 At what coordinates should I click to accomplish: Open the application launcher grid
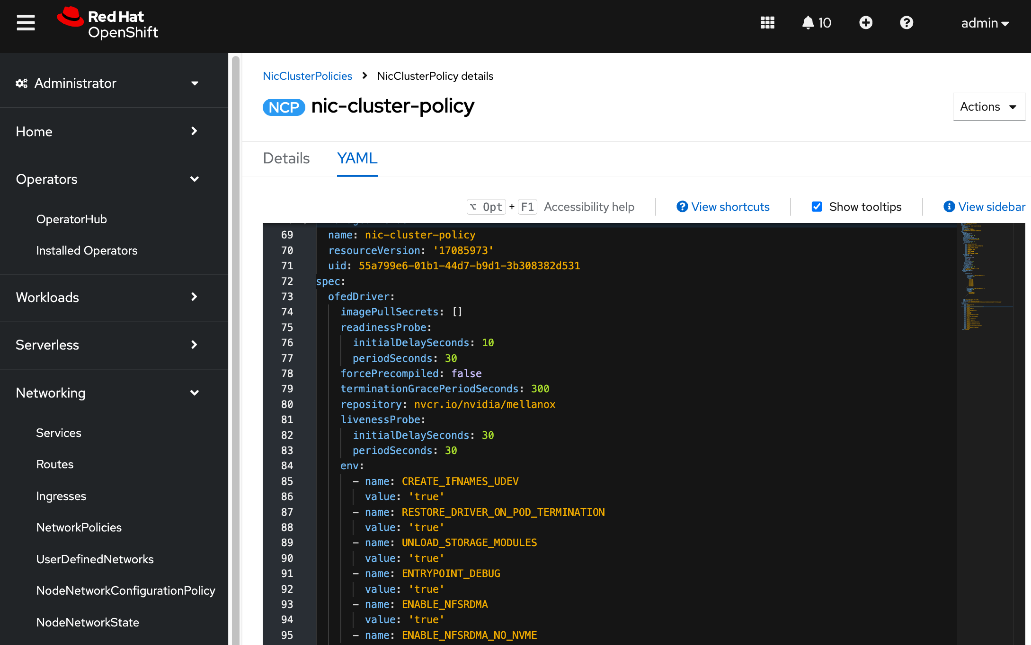[x=768, y=23]
